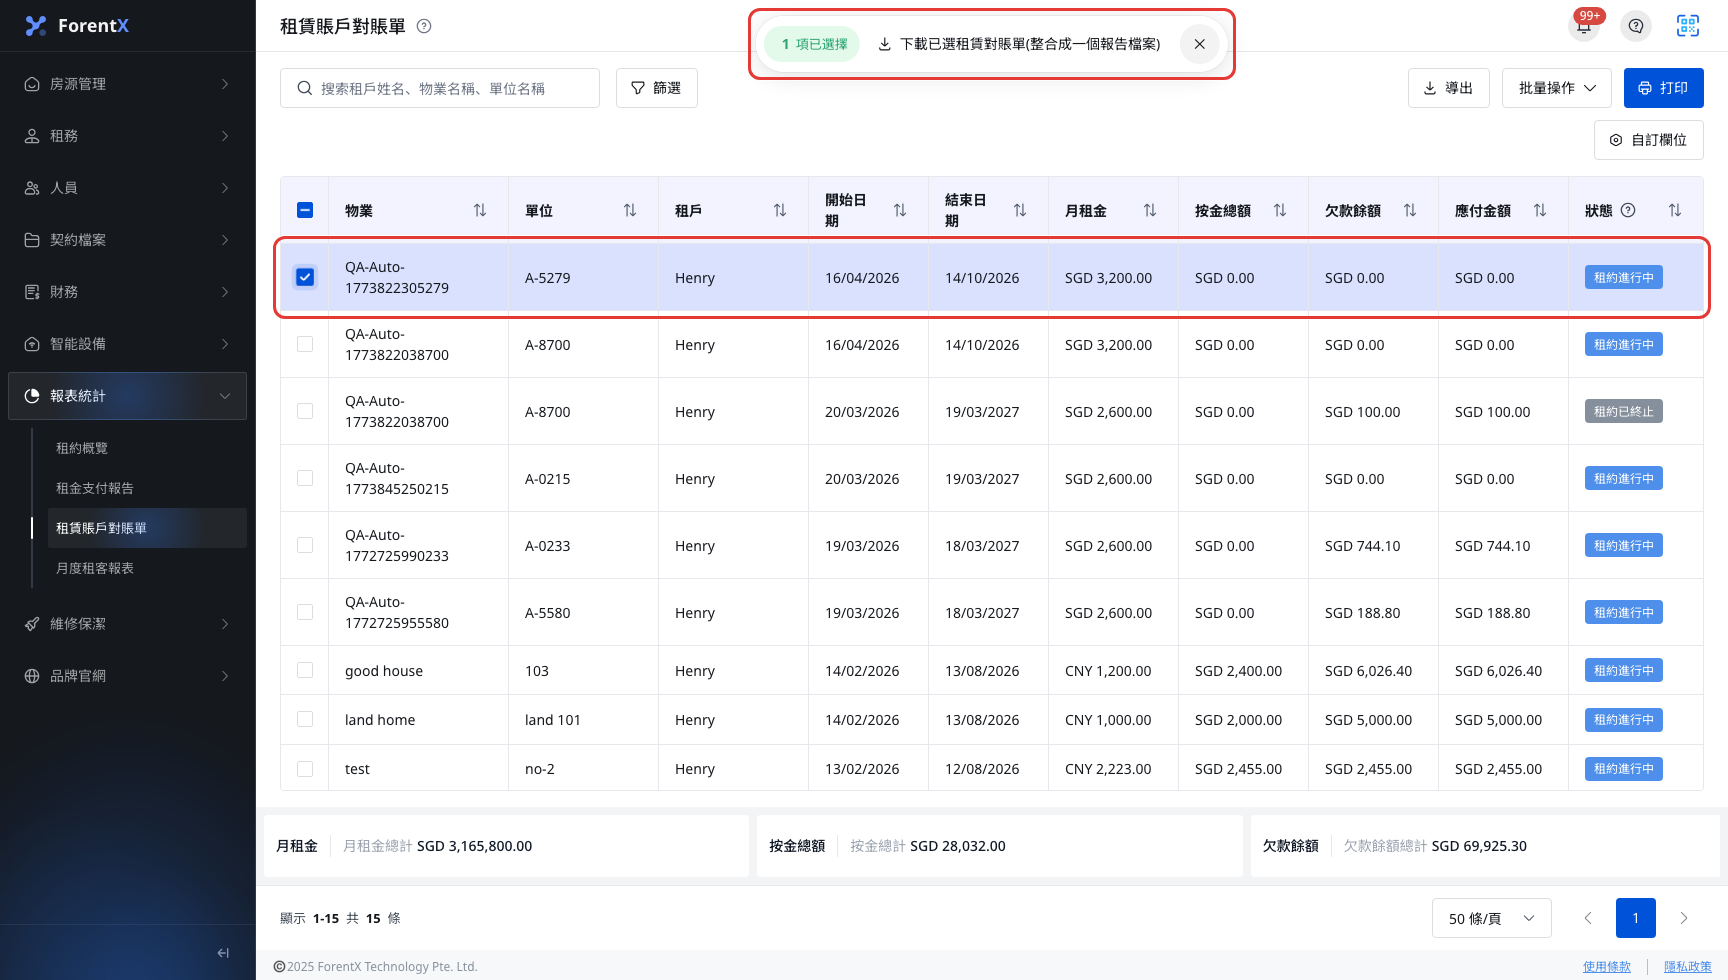Sort the 欠款餘額 column
The image size is (1728, 980).
click(1410, 210)
